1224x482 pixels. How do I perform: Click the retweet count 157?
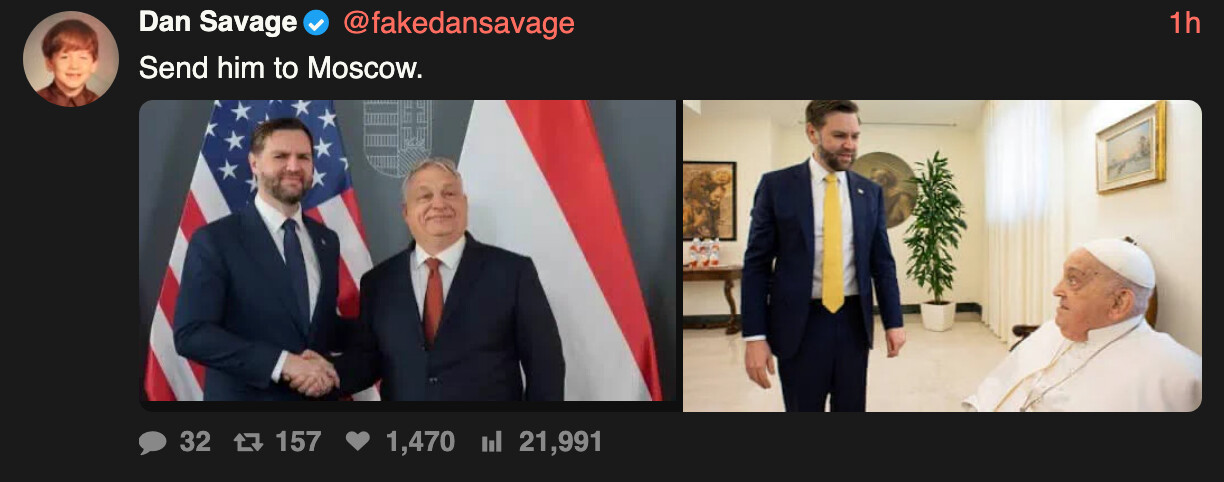coord(298,442)
